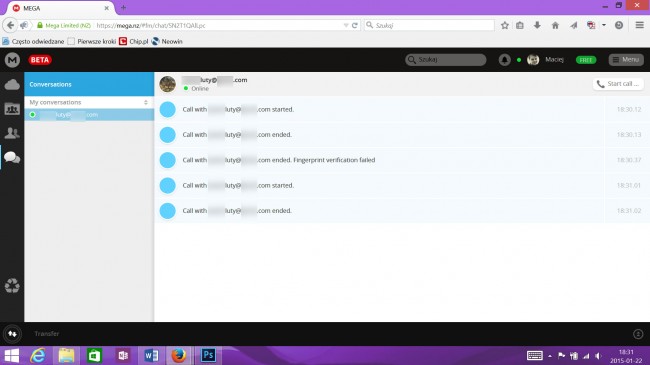Reload the page

pos(355,25)
